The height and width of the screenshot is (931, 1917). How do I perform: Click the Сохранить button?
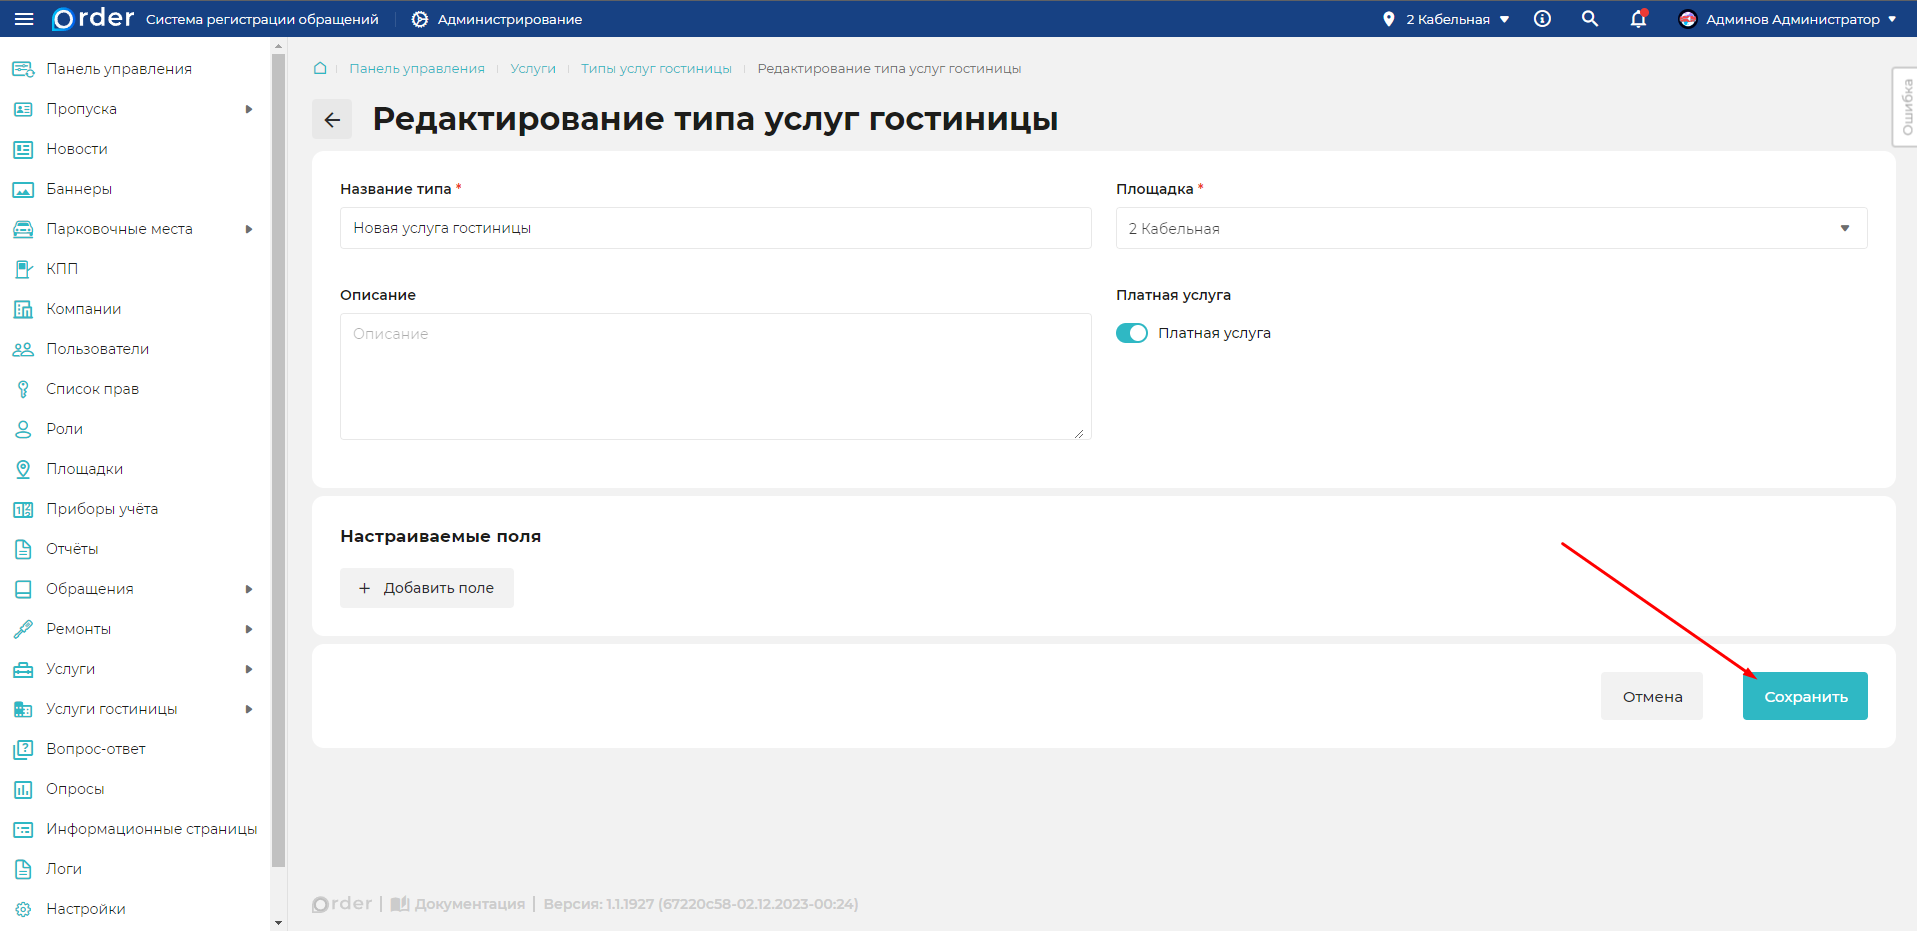coord(1804,695)
